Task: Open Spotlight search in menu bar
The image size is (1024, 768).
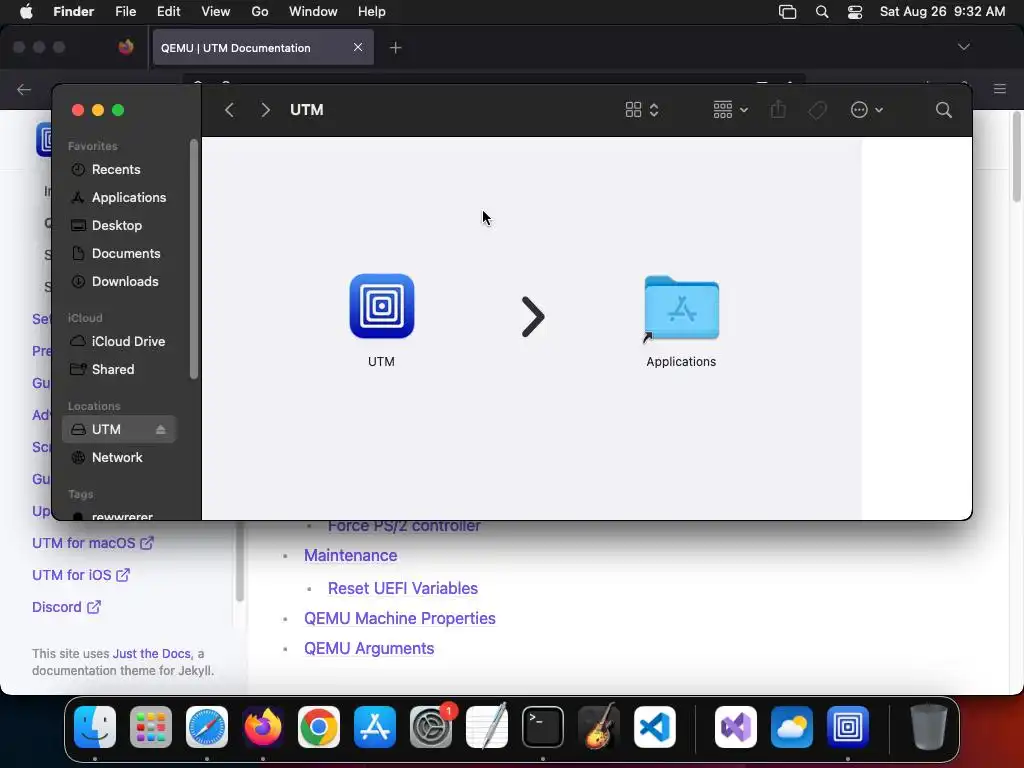Action: (822, 12)
